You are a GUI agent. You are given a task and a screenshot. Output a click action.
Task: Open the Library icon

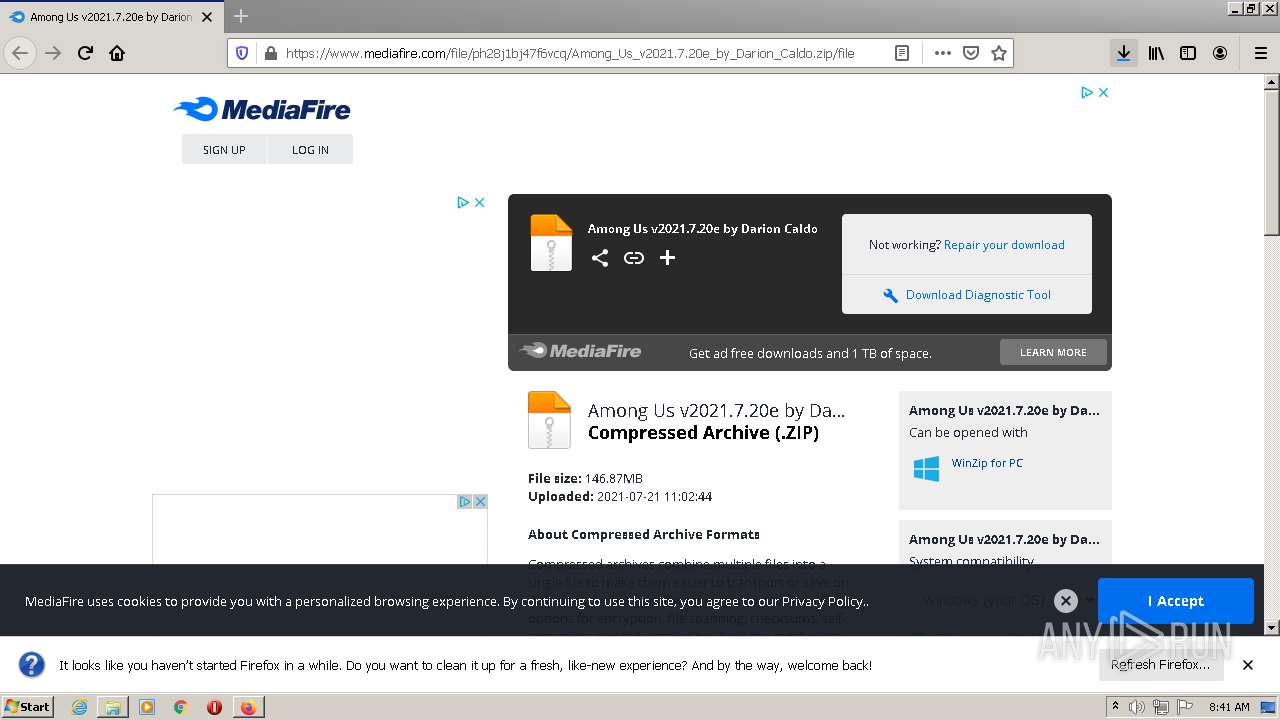click(x=1156, y=53)
